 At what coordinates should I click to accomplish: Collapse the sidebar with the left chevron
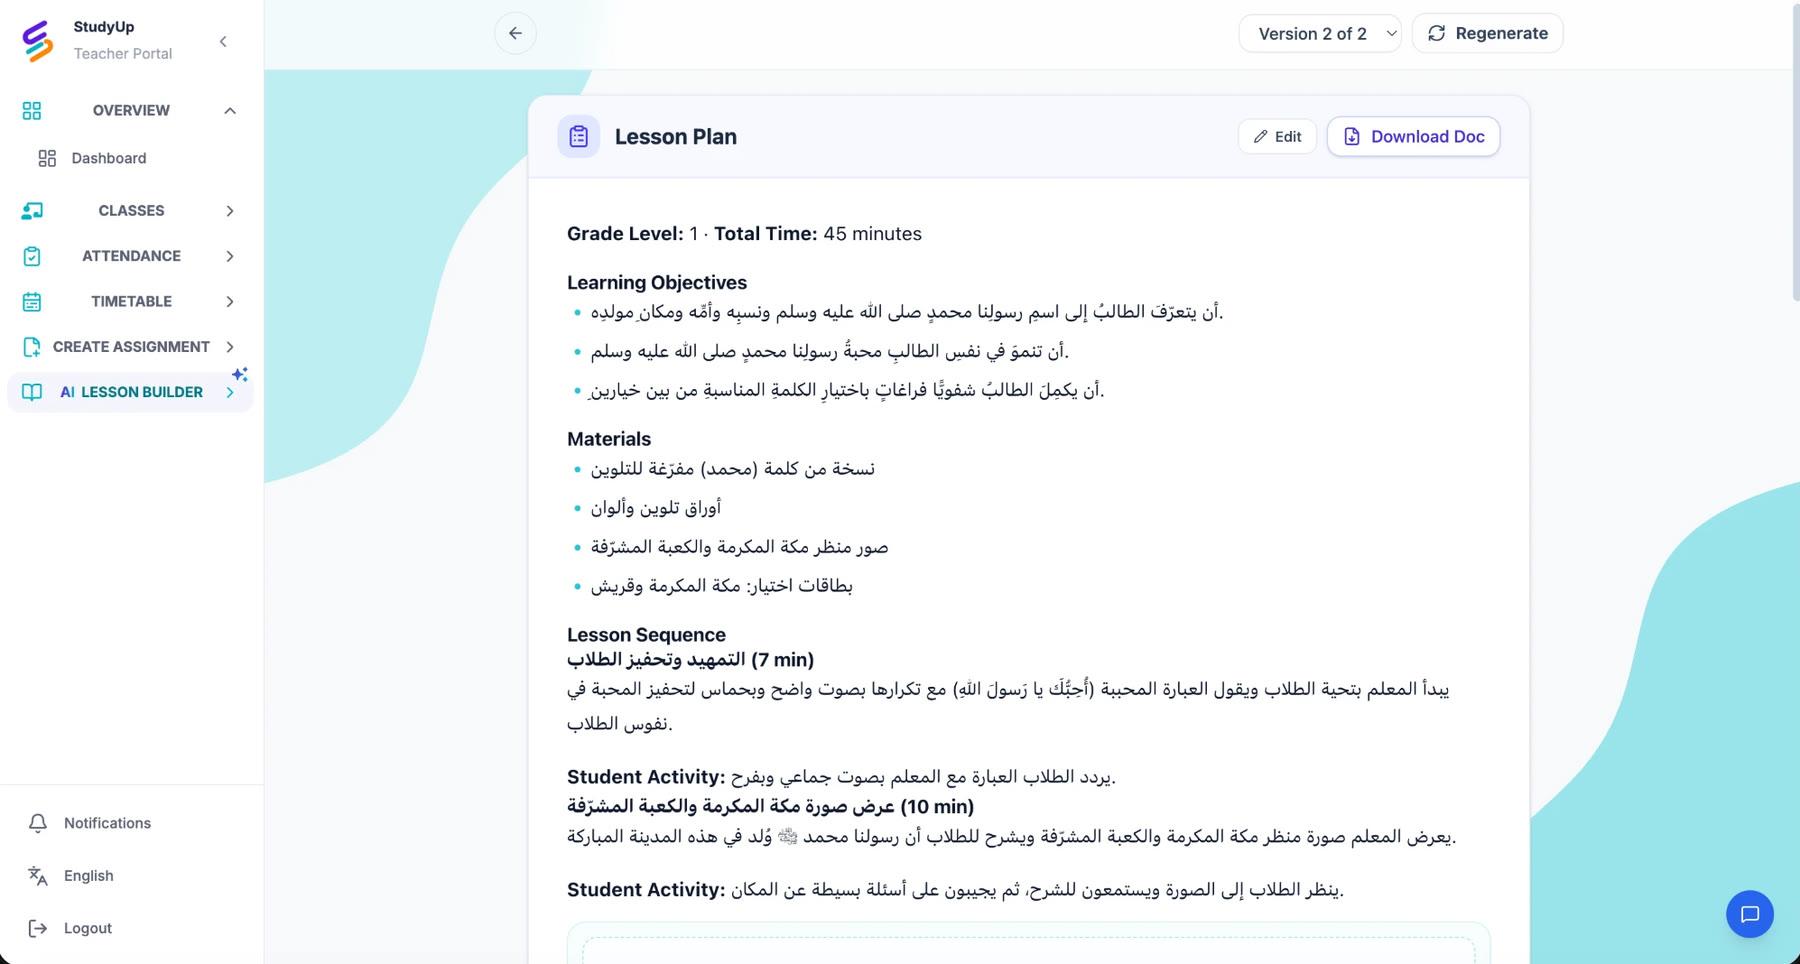click(223, 41)
